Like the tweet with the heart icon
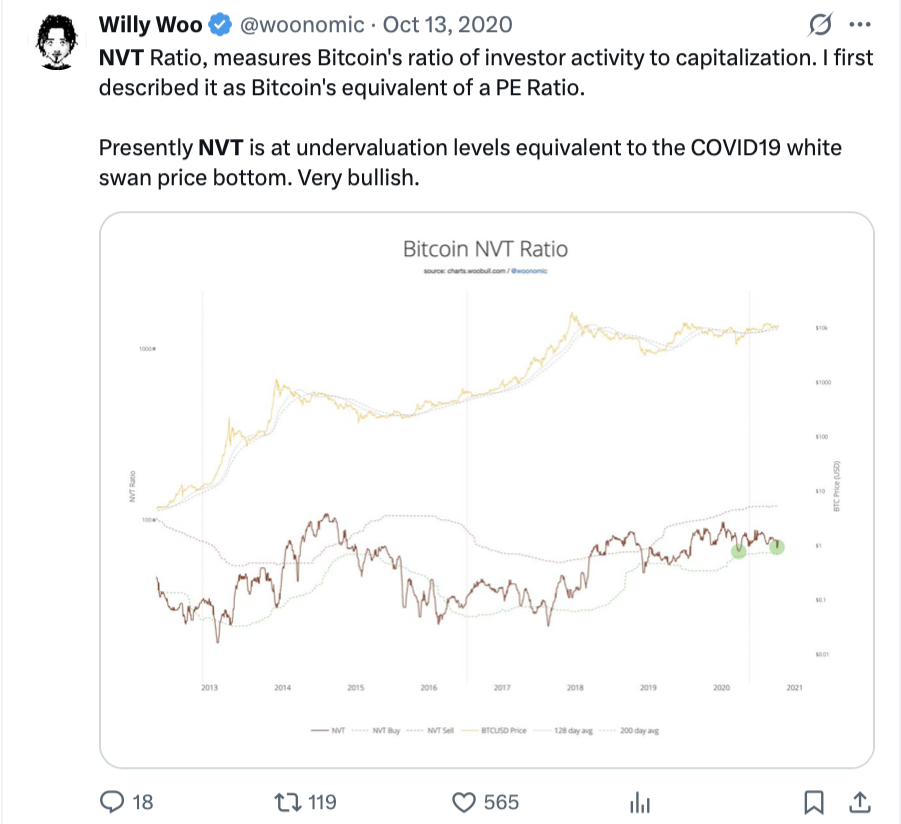The height and width of the screenshot is (824, 901). point(463,801)
